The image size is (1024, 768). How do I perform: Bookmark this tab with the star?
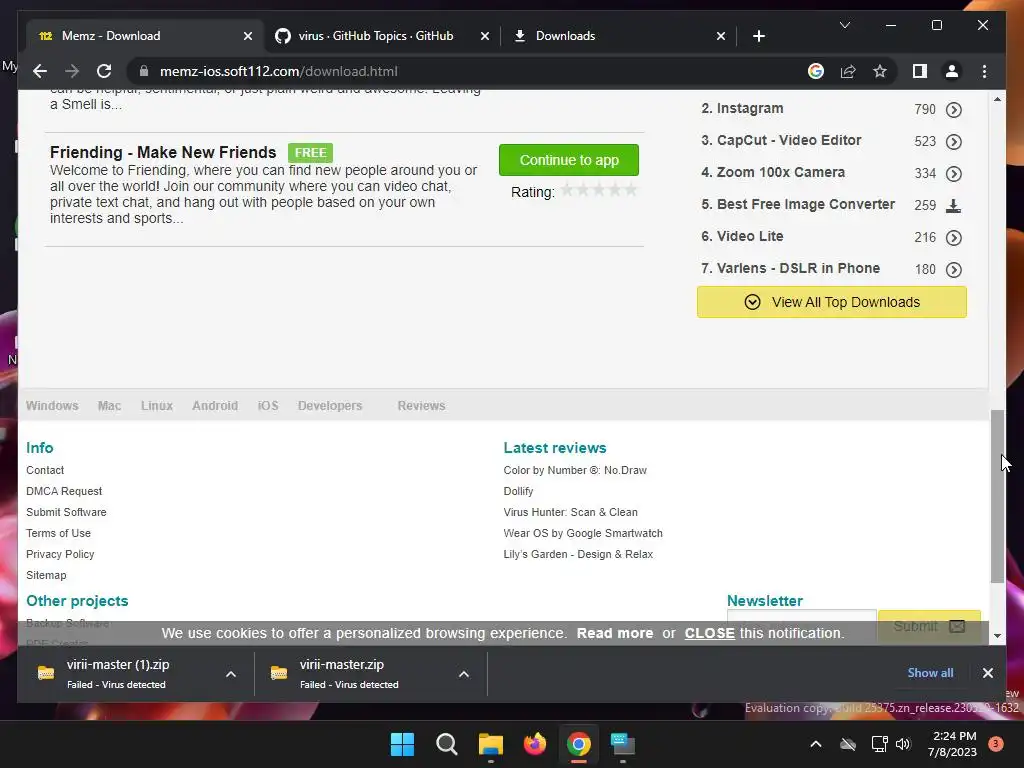pos(880,71)
